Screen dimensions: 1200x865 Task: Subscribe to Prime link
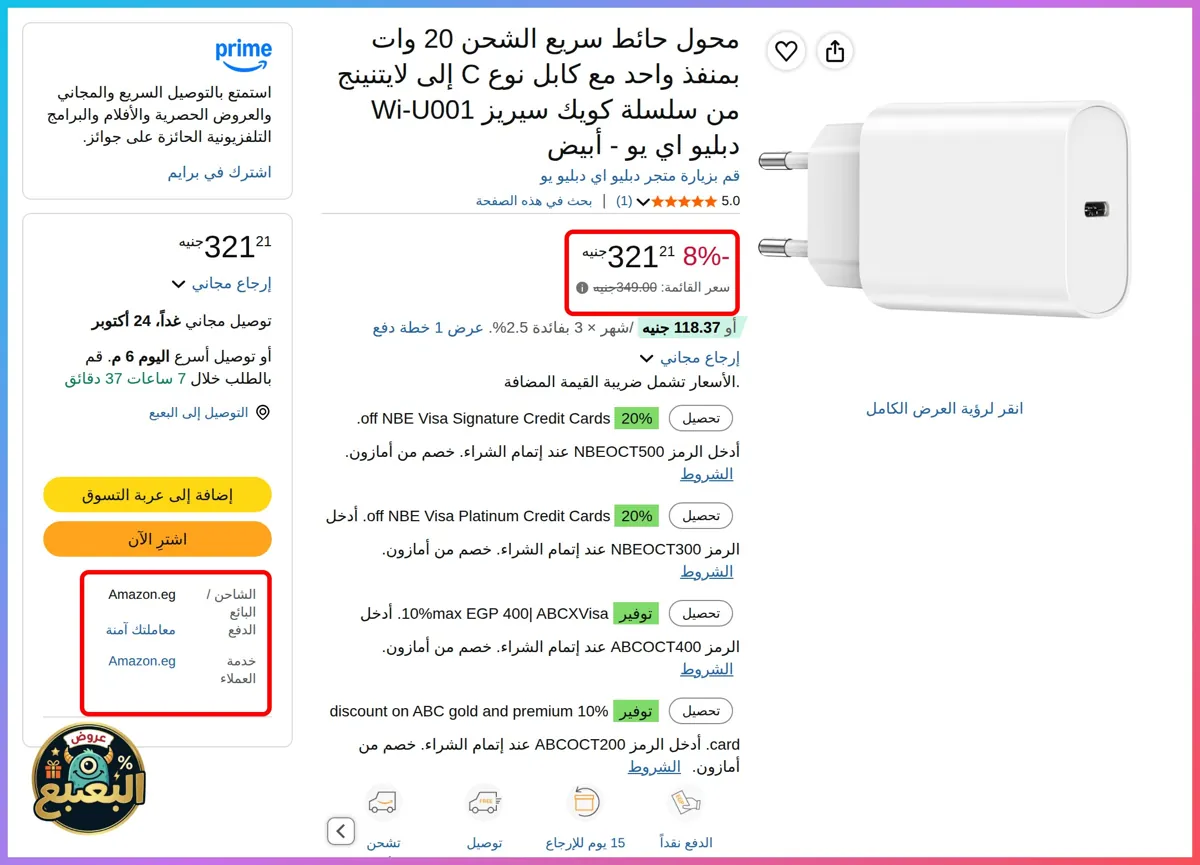pyautogui.click(x=219, y=172)
